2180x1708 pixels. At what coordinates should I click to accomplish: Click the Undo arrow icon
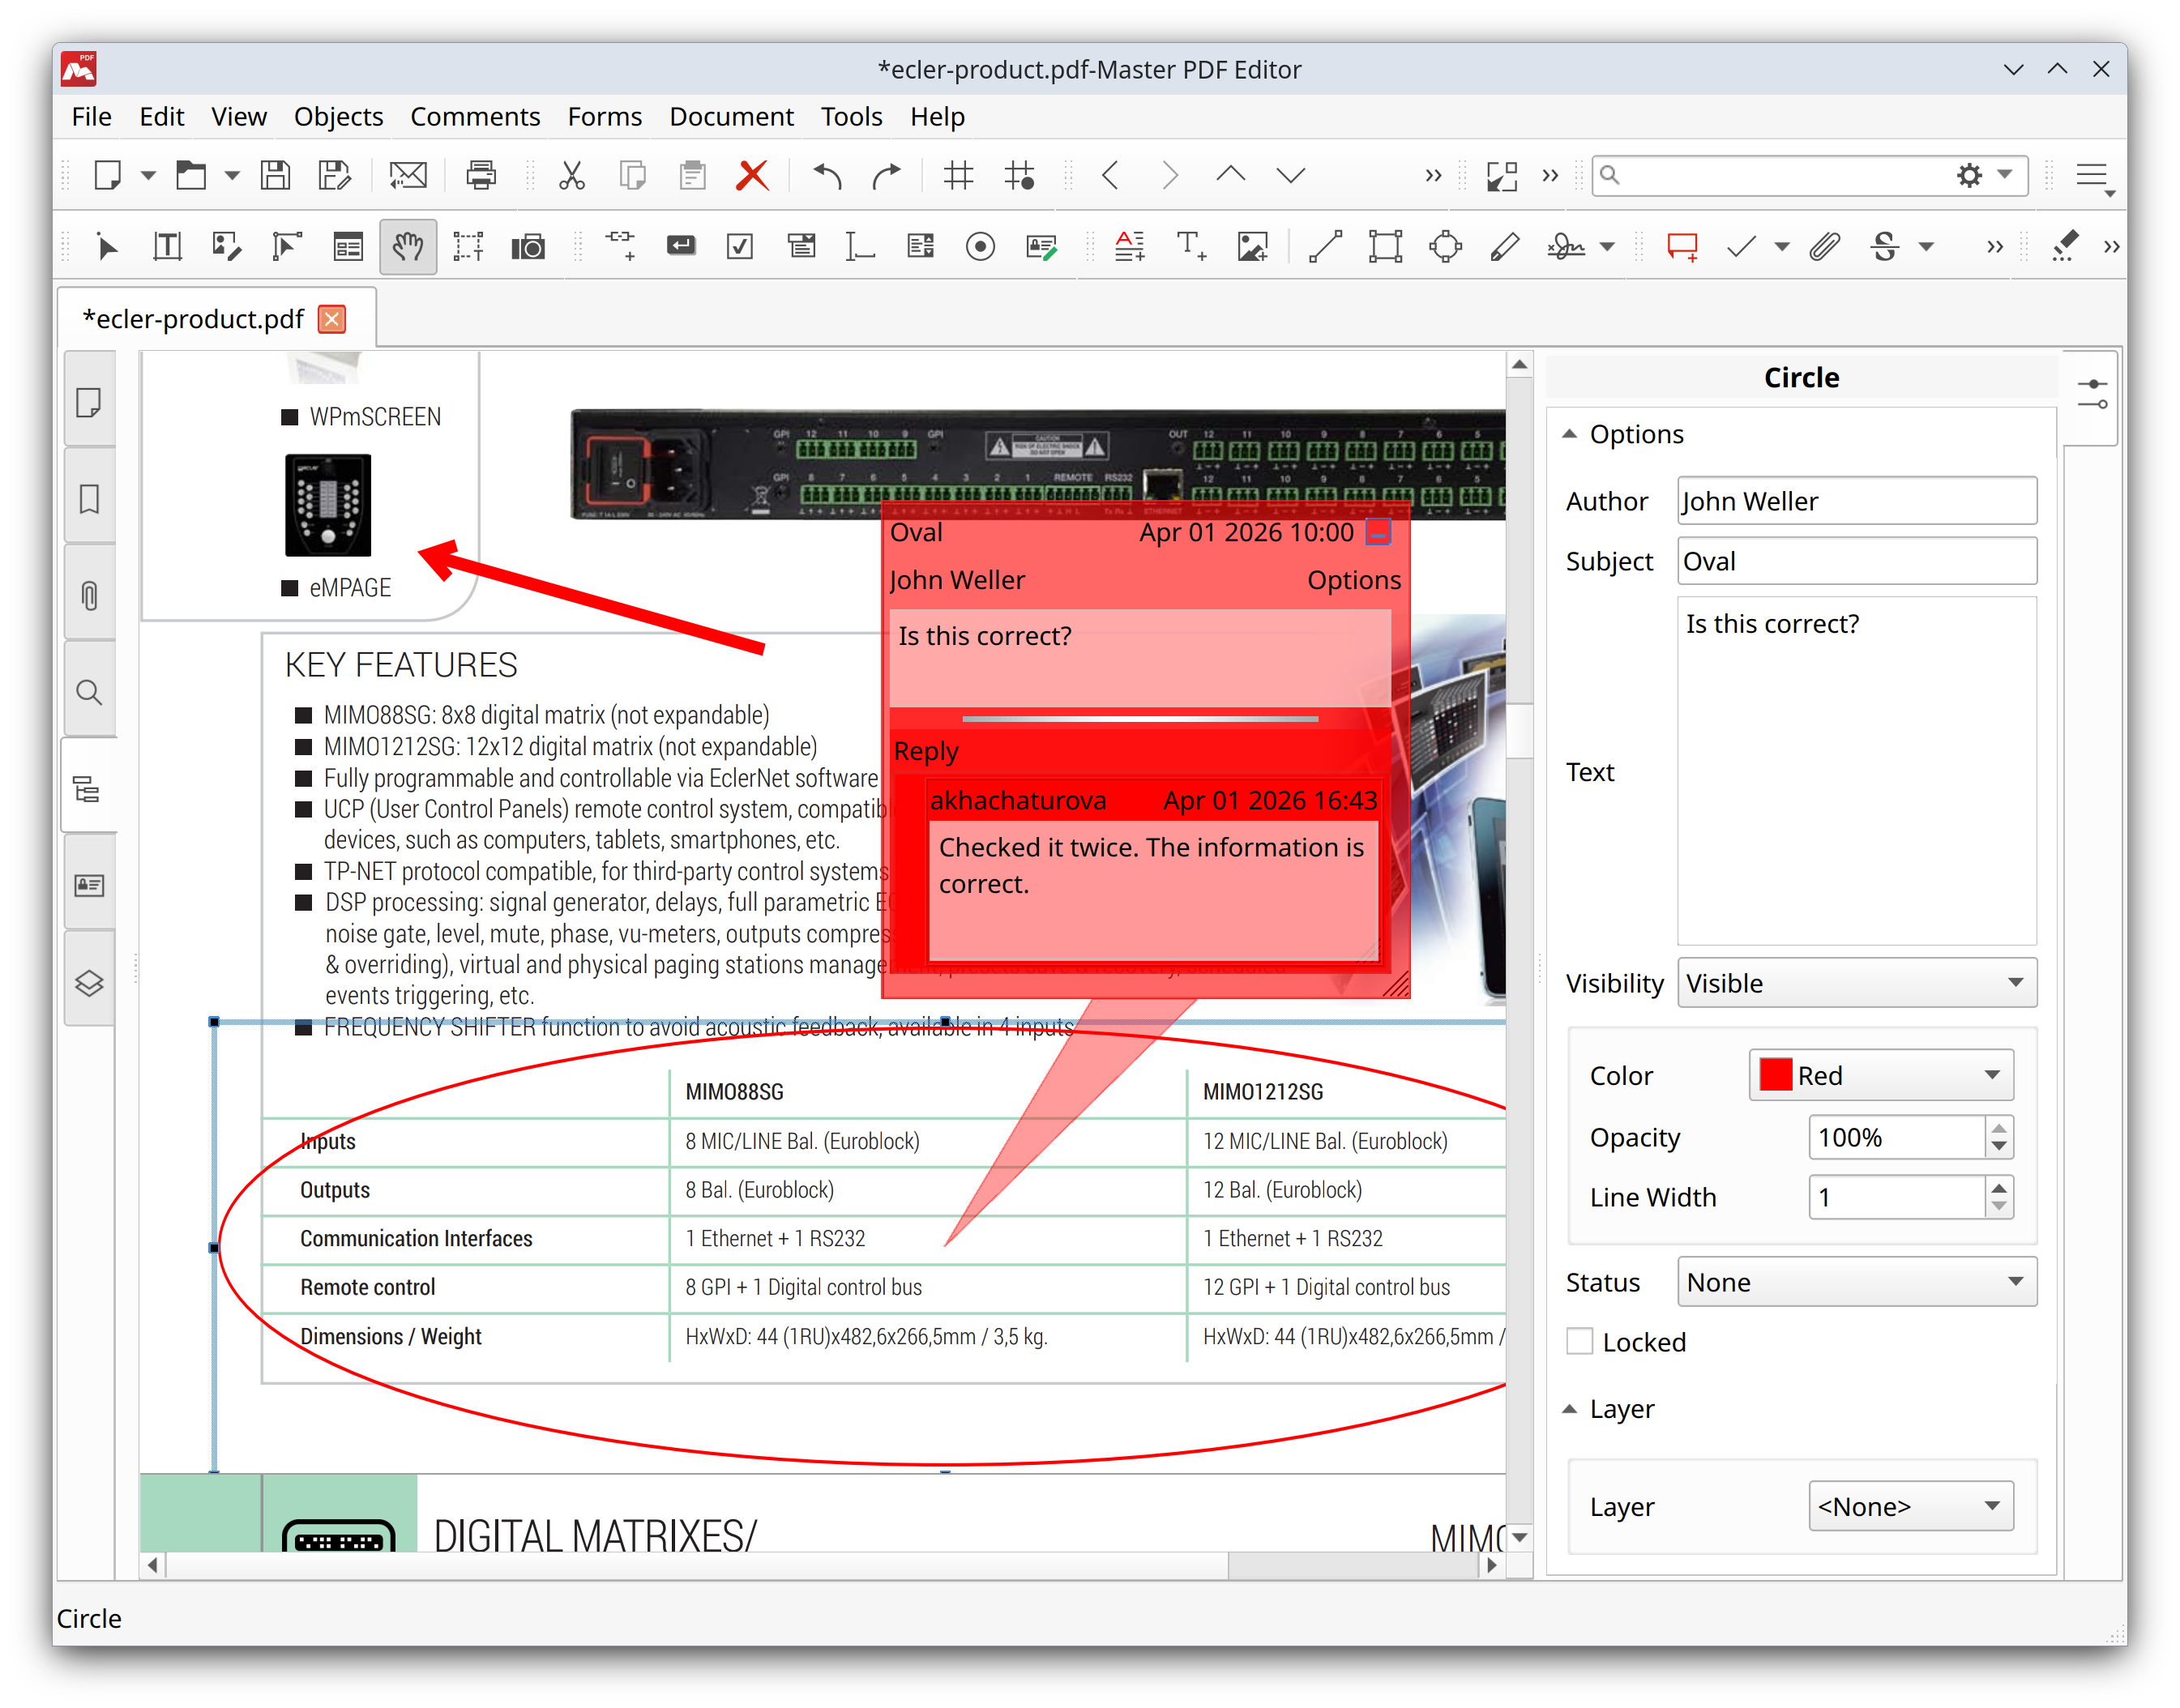pyautogui.click(x=827, y=175)
